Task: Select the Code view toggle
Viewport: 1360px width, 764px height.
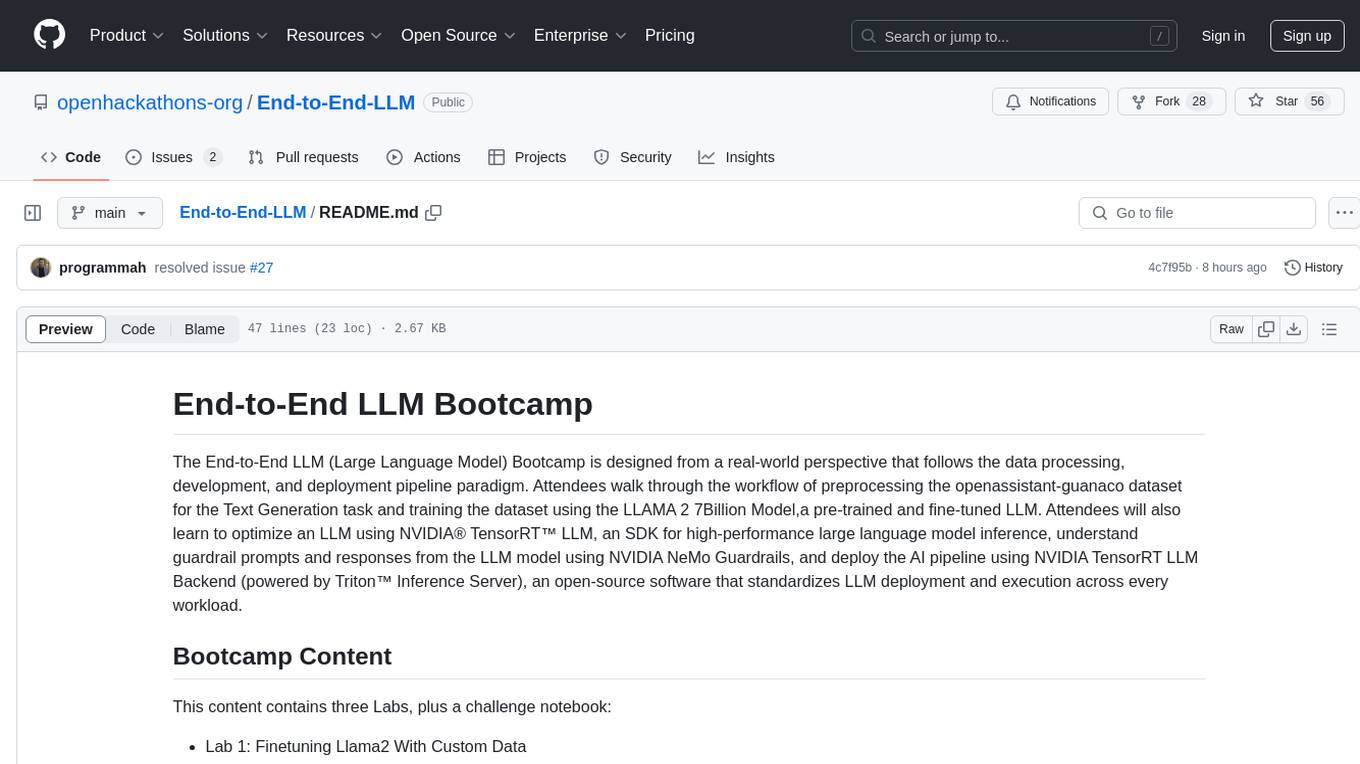Action: tap(138, 329)
